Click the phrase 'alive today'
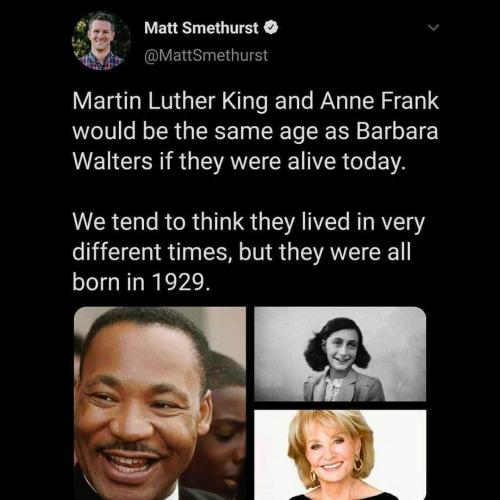 (347, 162)
